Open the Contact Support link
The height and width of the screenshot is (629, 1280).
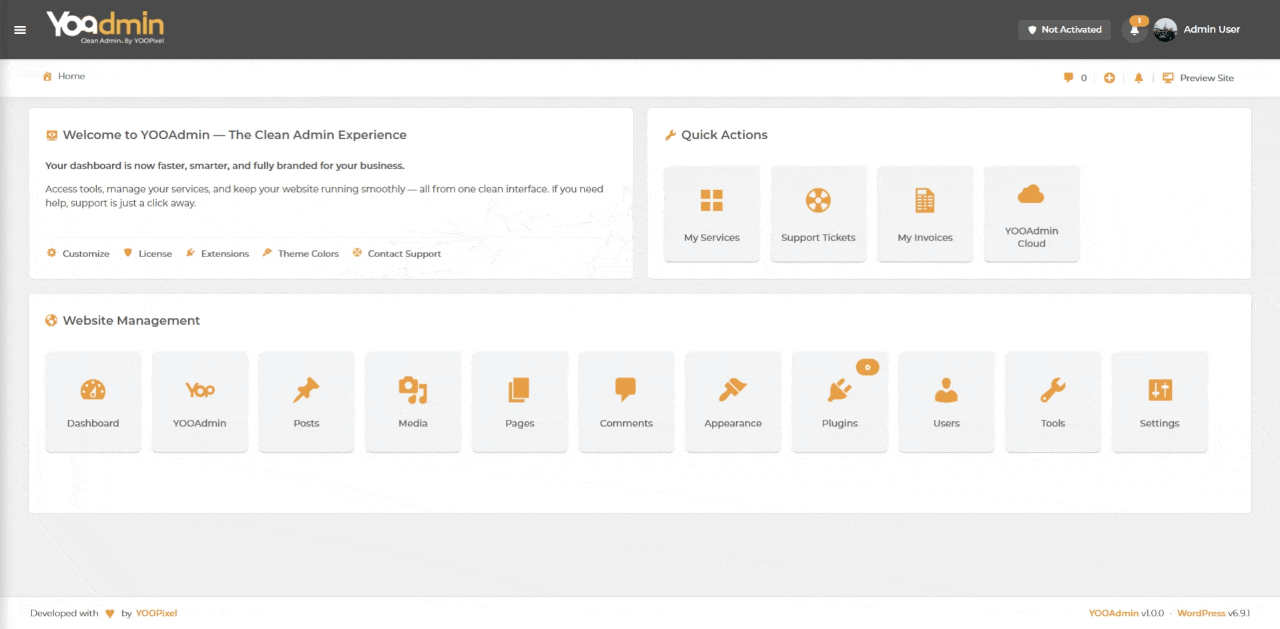pos(397,253)
